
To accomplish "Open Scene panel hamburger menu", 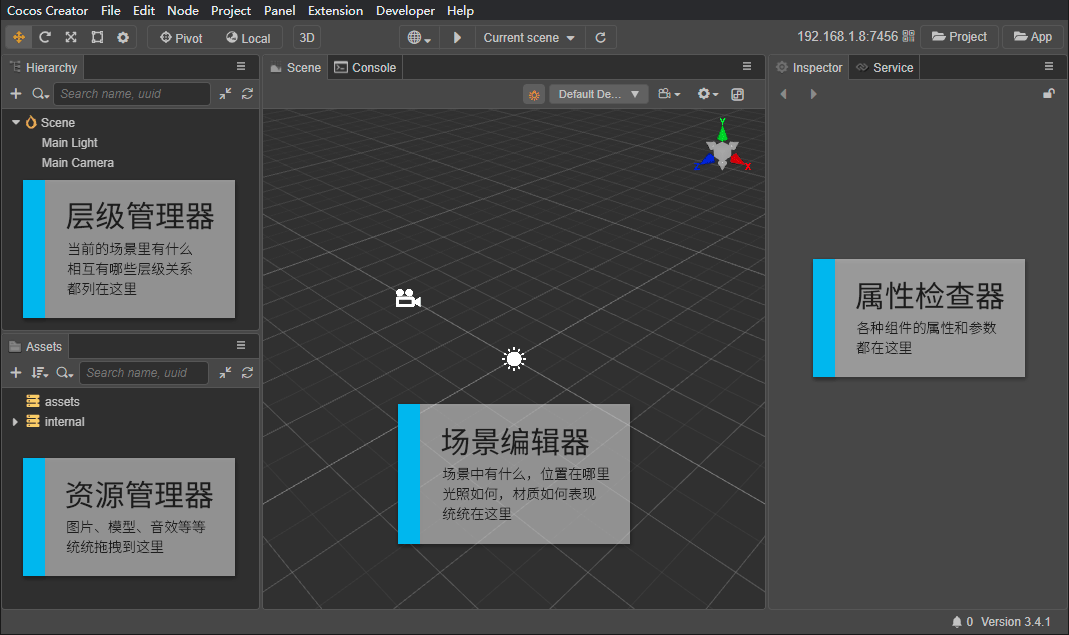I will point(747,66).
